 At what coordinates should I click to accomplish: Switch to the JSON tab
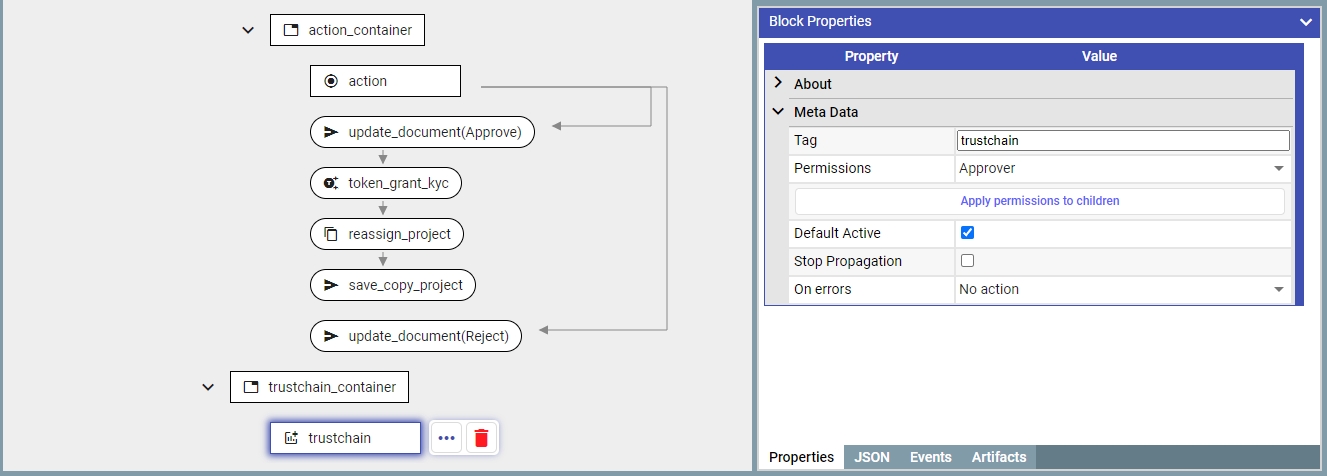[872, 457]
